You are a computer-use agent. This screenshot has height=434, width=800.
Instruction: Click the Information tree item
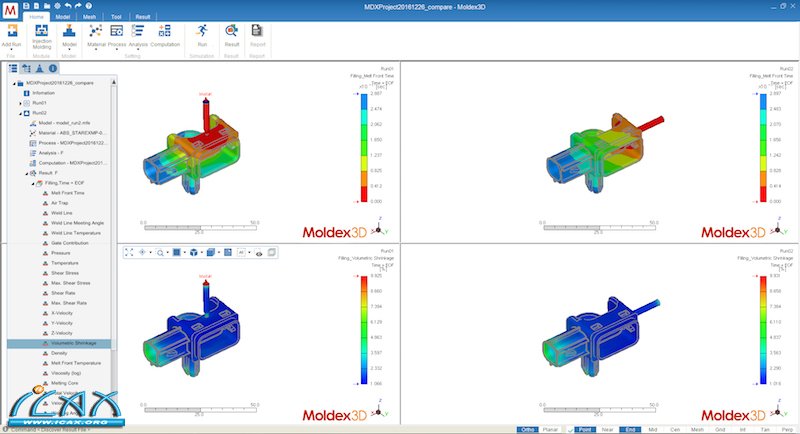[43, 93]
